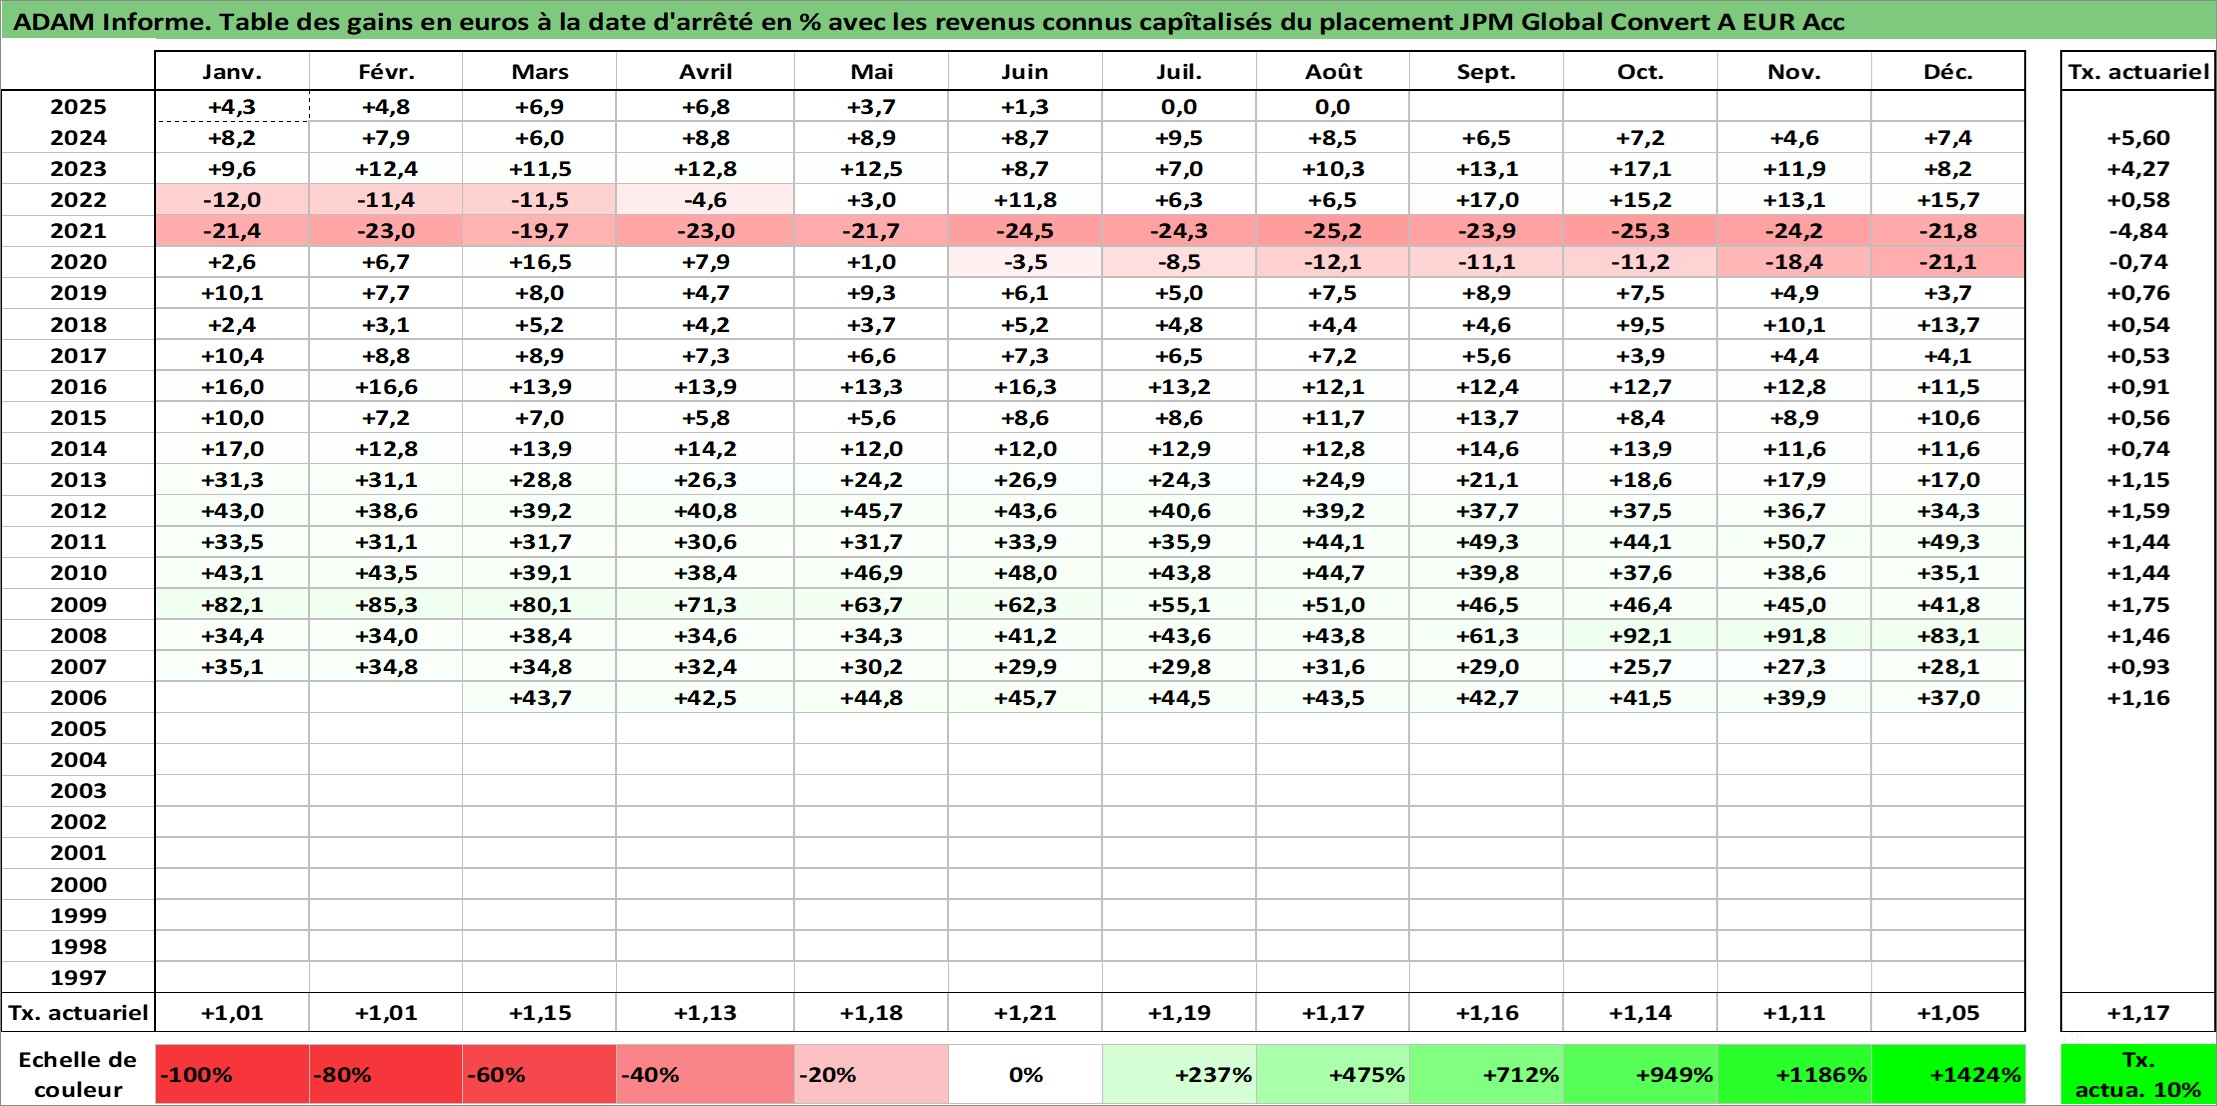Select the 2016 Févr. cell +16,6

386,387
